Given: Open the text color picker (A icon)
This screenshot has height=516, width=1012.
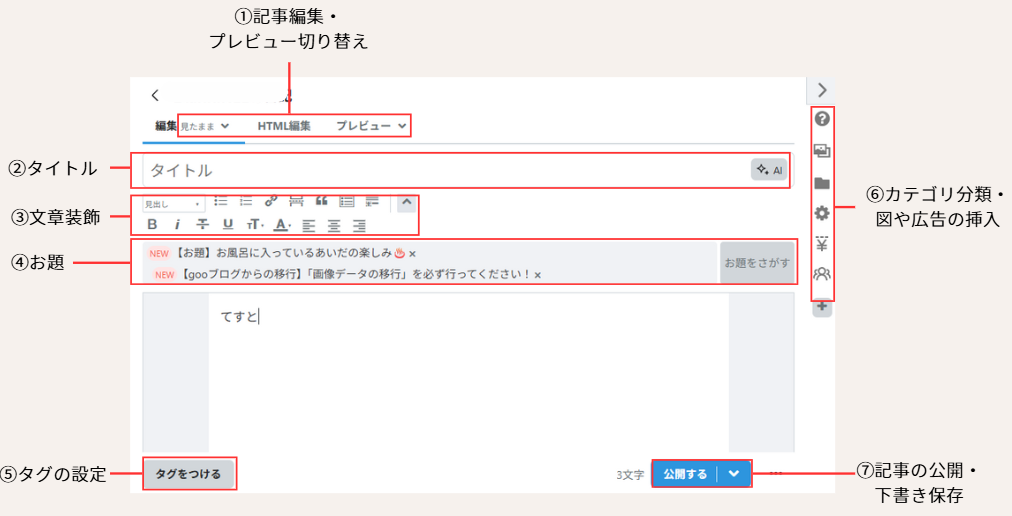Looking at the screenshot, I should click(282, 224).
